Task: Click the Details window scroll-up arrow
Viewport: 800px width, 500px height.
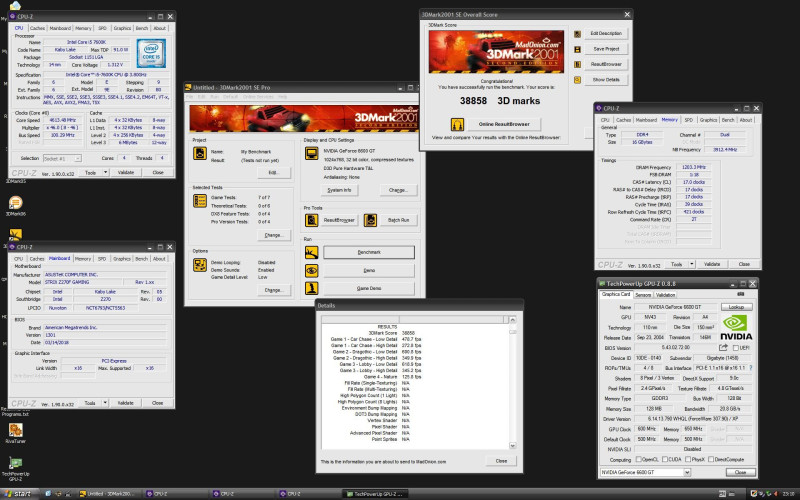Action: [x=512, y=320]
